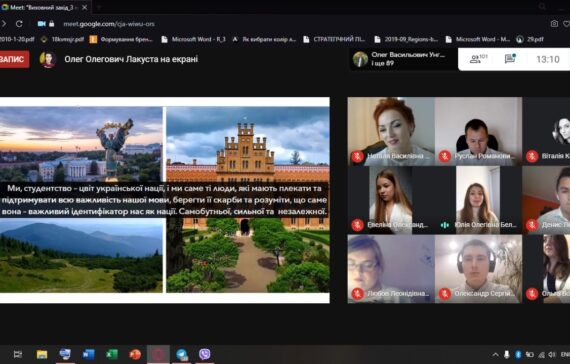This screenshot has height=364, width=570.
Task: Open the СТРАТЕГІЧНИЙ ПЛ... bookmark
Action: (x=334, y=39)
